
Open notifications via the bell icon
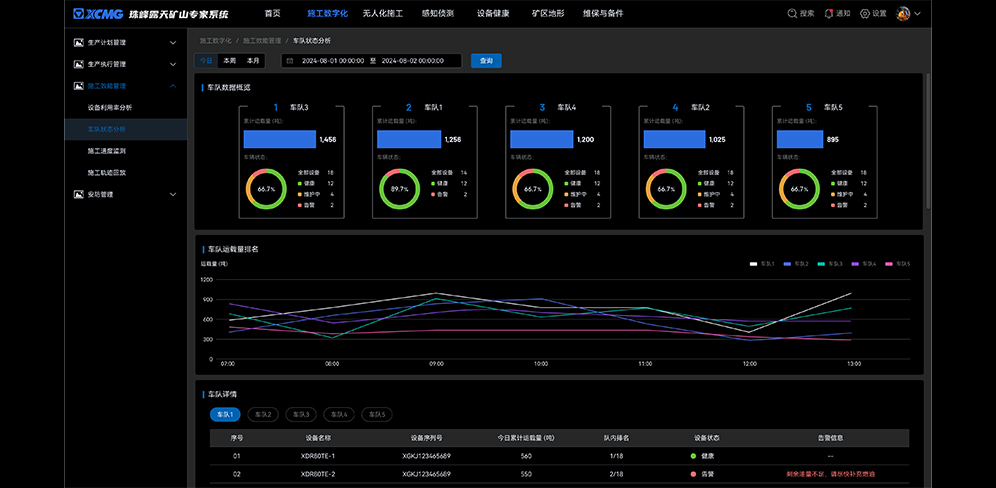[x=829, y=14]
